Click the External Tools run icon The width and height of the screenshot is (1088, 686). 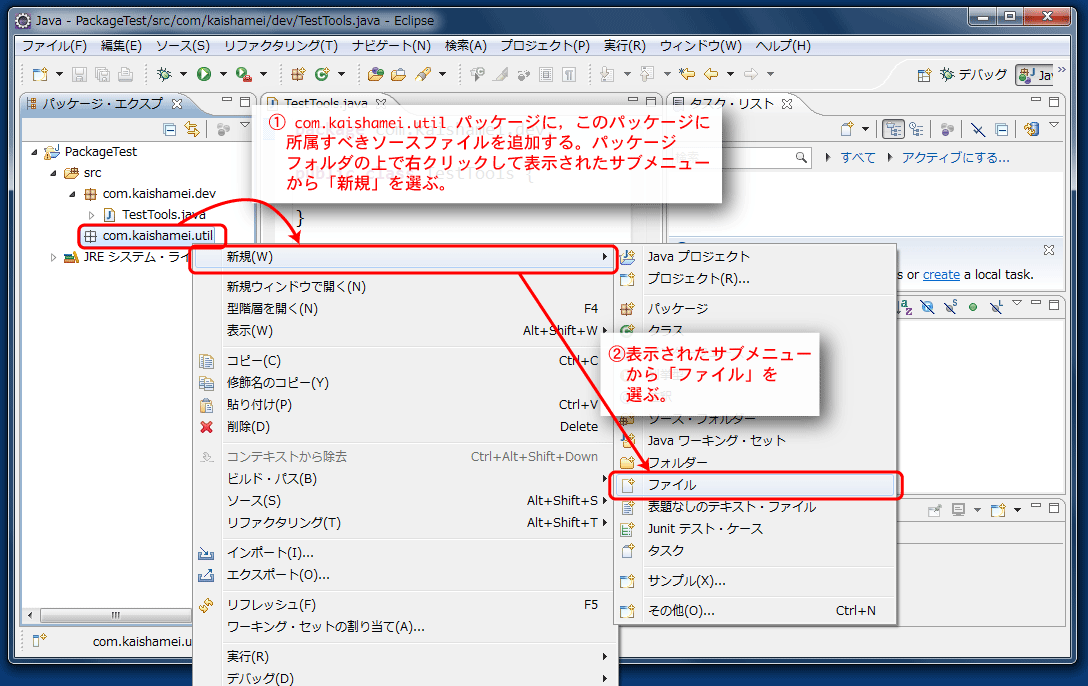tap(243, 74)
